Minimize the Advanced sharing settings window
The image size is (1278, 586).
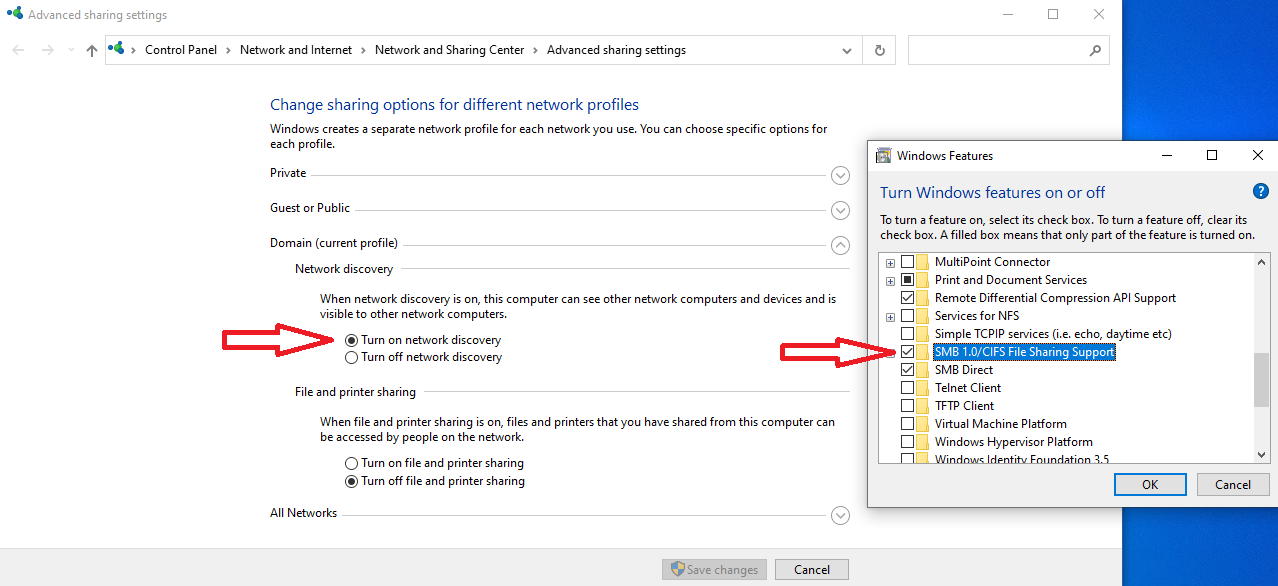point(1007,15)
